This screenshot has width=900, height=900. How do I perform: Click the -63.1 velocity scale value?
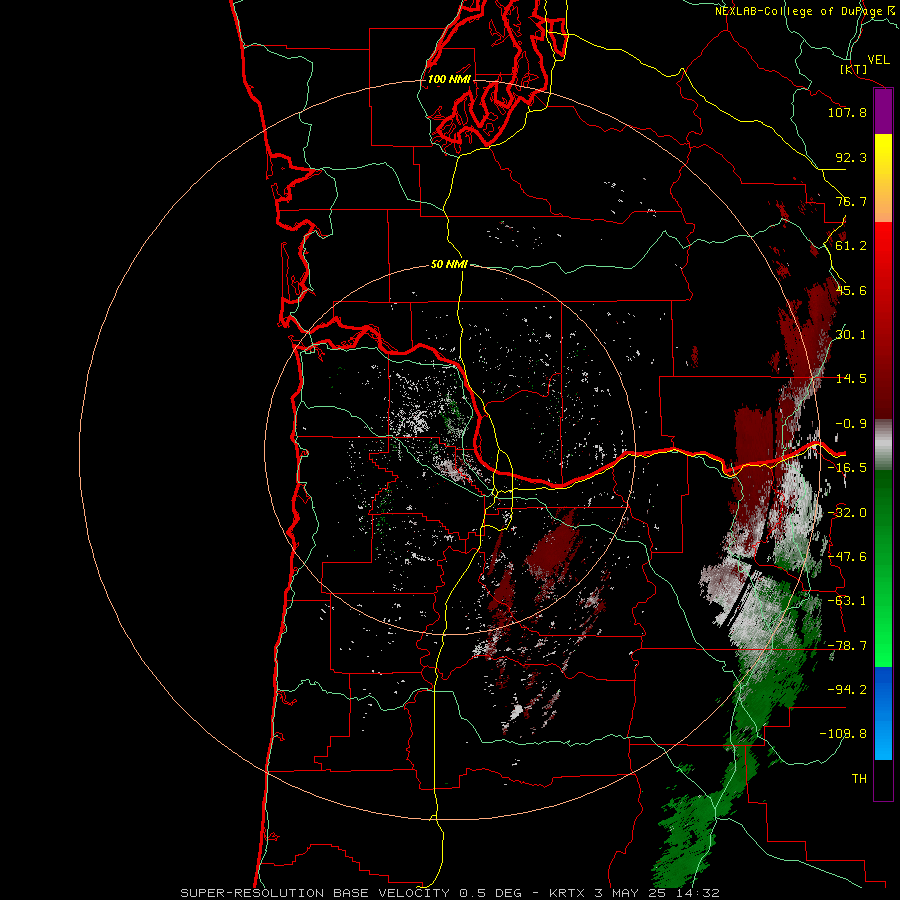(847, 601)
